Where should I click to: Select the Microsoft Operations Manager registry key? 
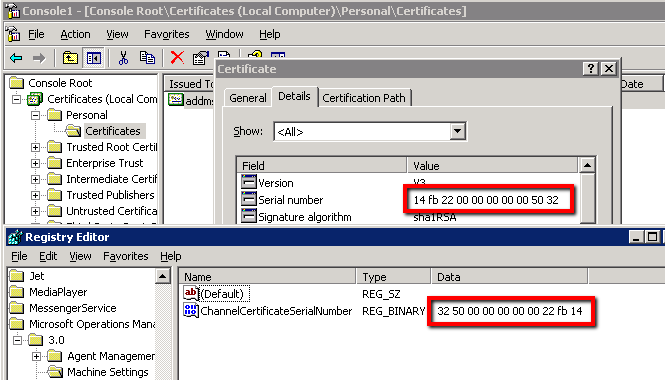click(92, 324)
